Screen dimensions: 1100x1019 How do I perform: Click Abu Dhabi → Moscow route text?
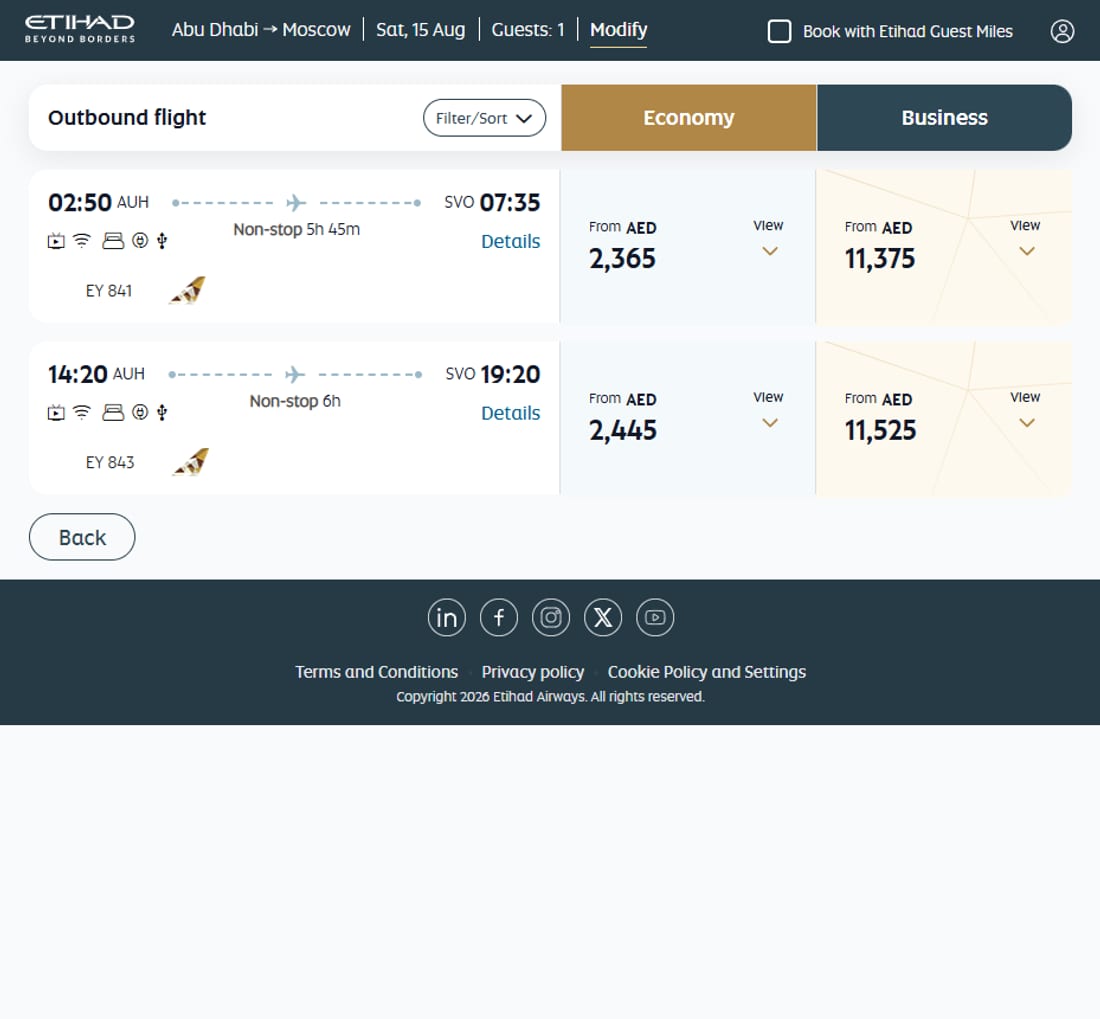coord(261,29)
